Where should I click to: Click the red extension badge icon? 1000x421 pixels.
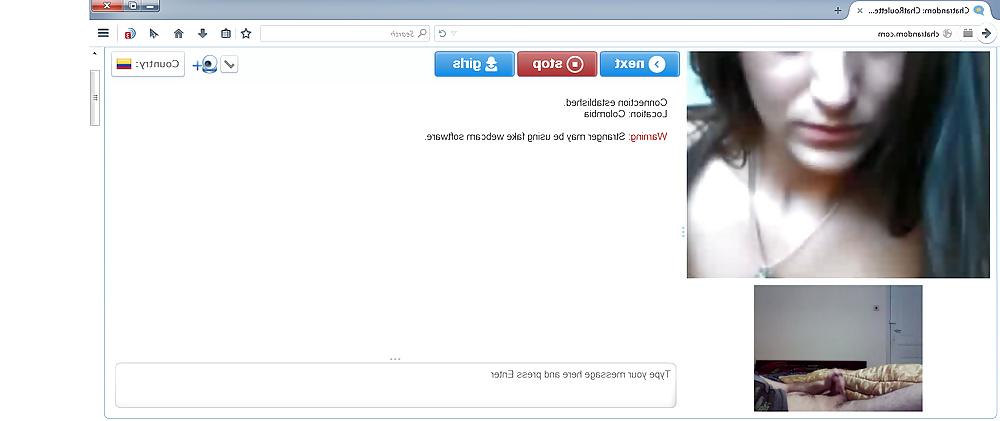[x=130, y=33]
